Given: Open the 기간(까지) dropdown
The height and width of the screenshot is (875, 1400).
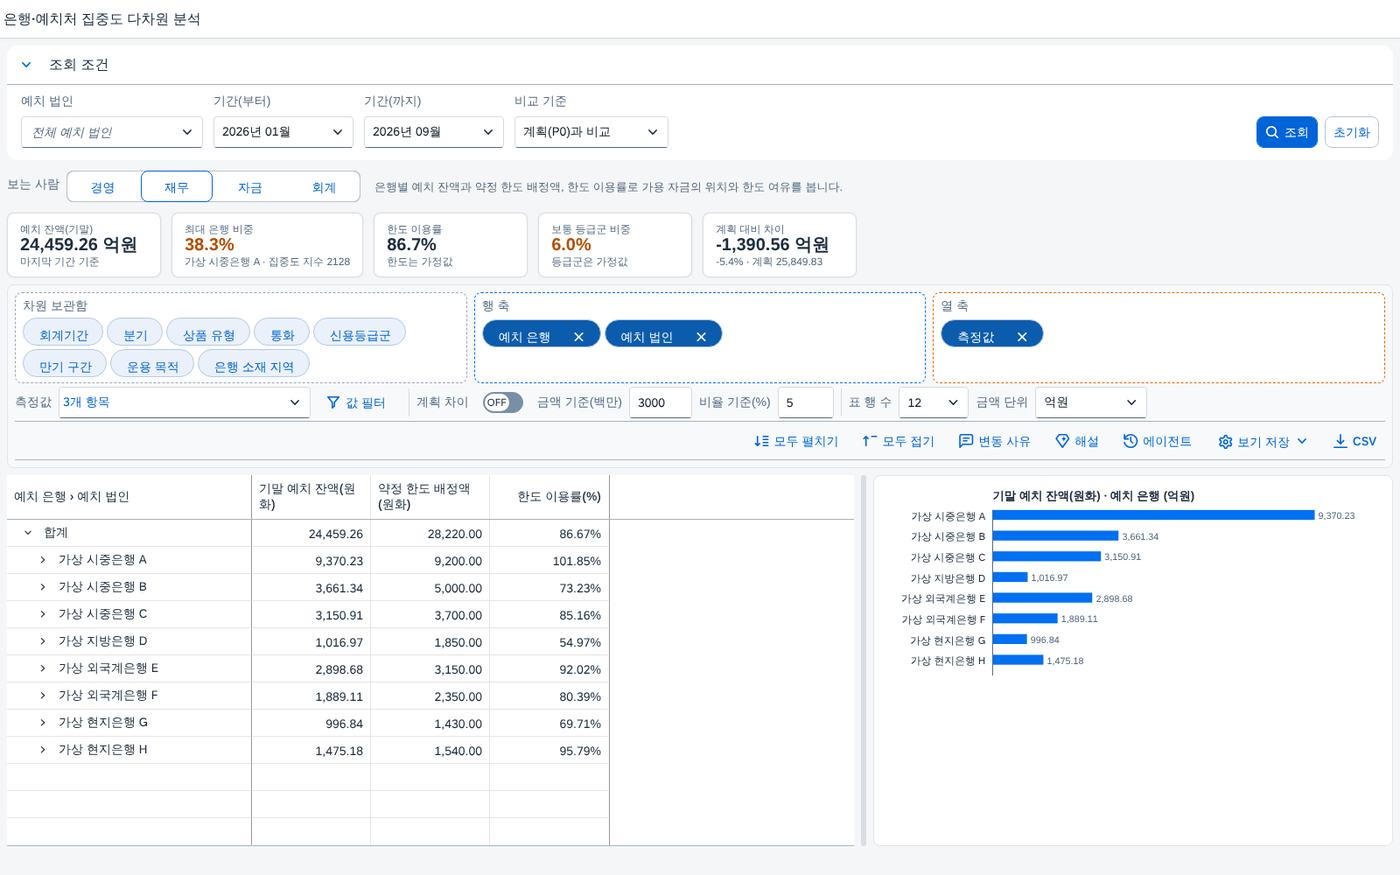Looking at the screenshot, I should tap(434, 132).
